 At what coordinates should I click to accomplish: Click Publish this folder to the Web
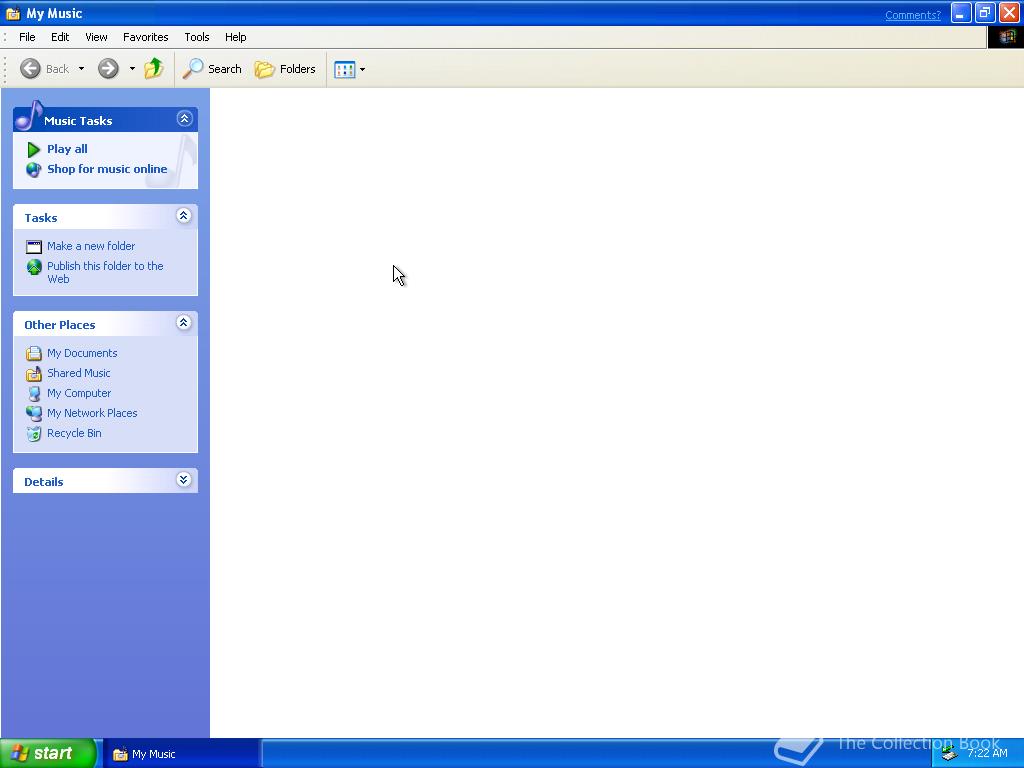point(105,272)
